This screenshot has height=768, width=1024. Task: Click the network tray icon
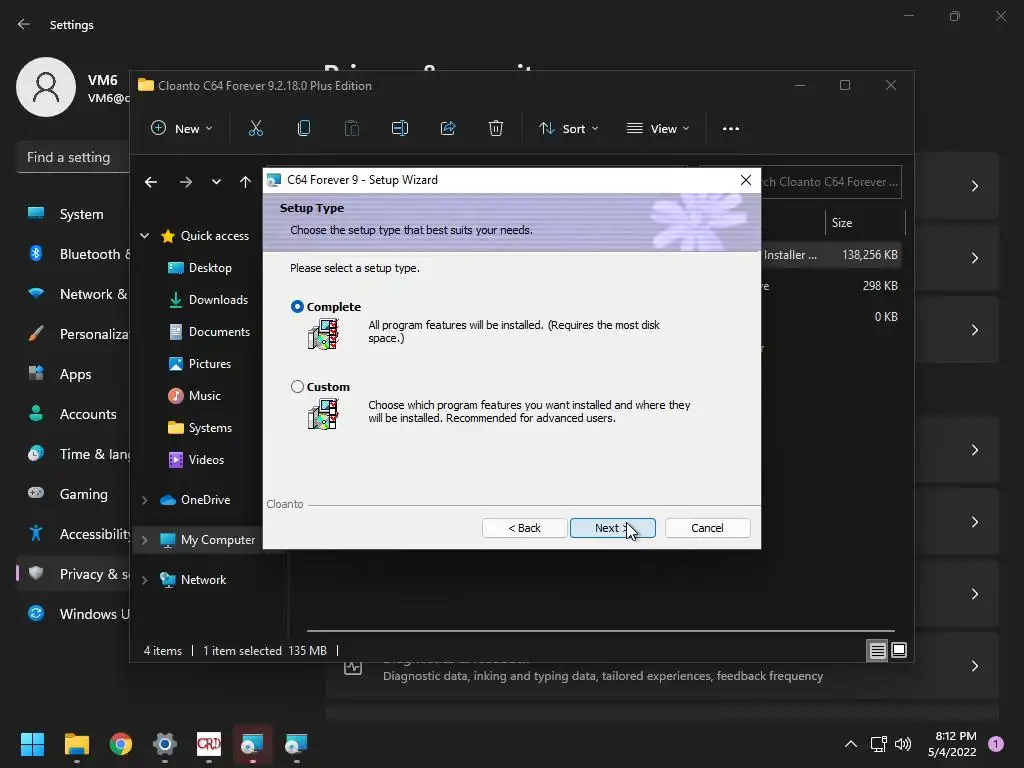tap(878, 744)
